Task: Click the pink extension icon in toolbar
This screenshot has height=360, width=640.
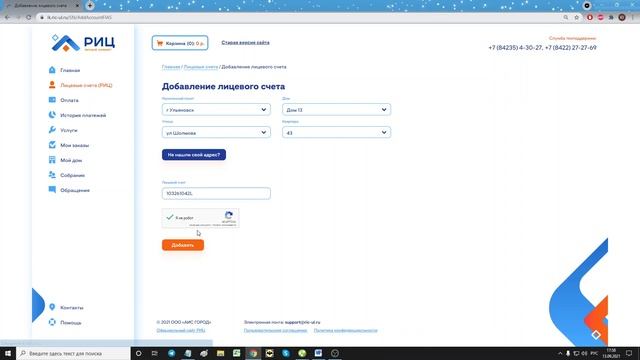Action: point(600,18)
